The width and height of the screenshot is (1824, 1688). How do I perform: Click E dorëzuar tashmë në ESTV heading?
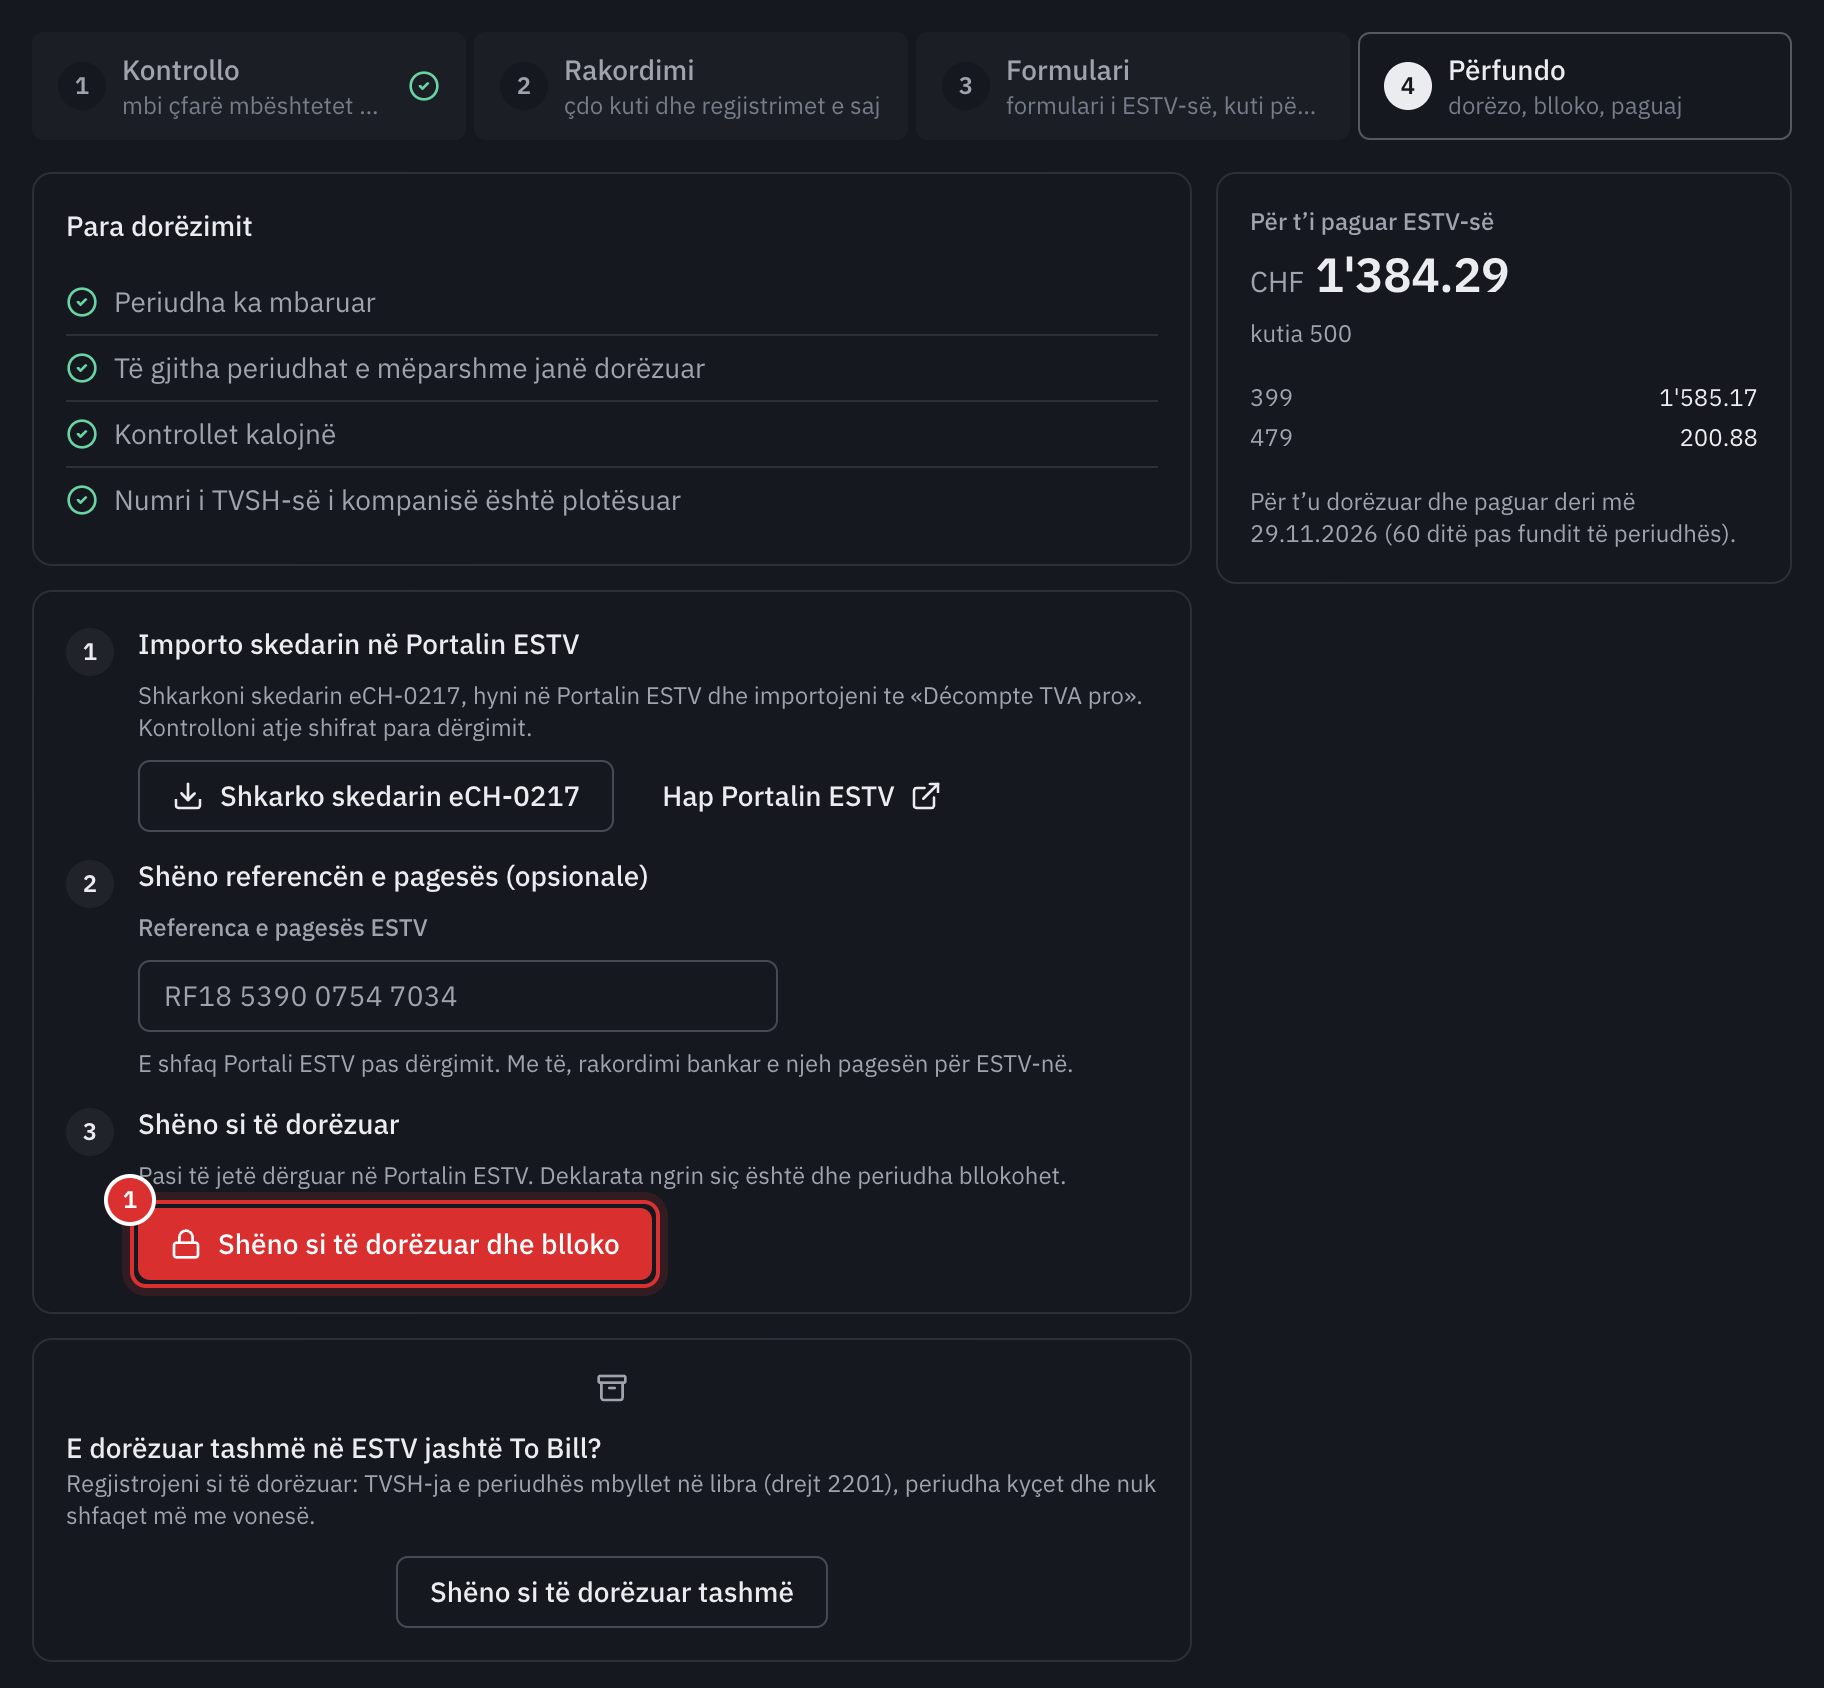click(334, 1448)
